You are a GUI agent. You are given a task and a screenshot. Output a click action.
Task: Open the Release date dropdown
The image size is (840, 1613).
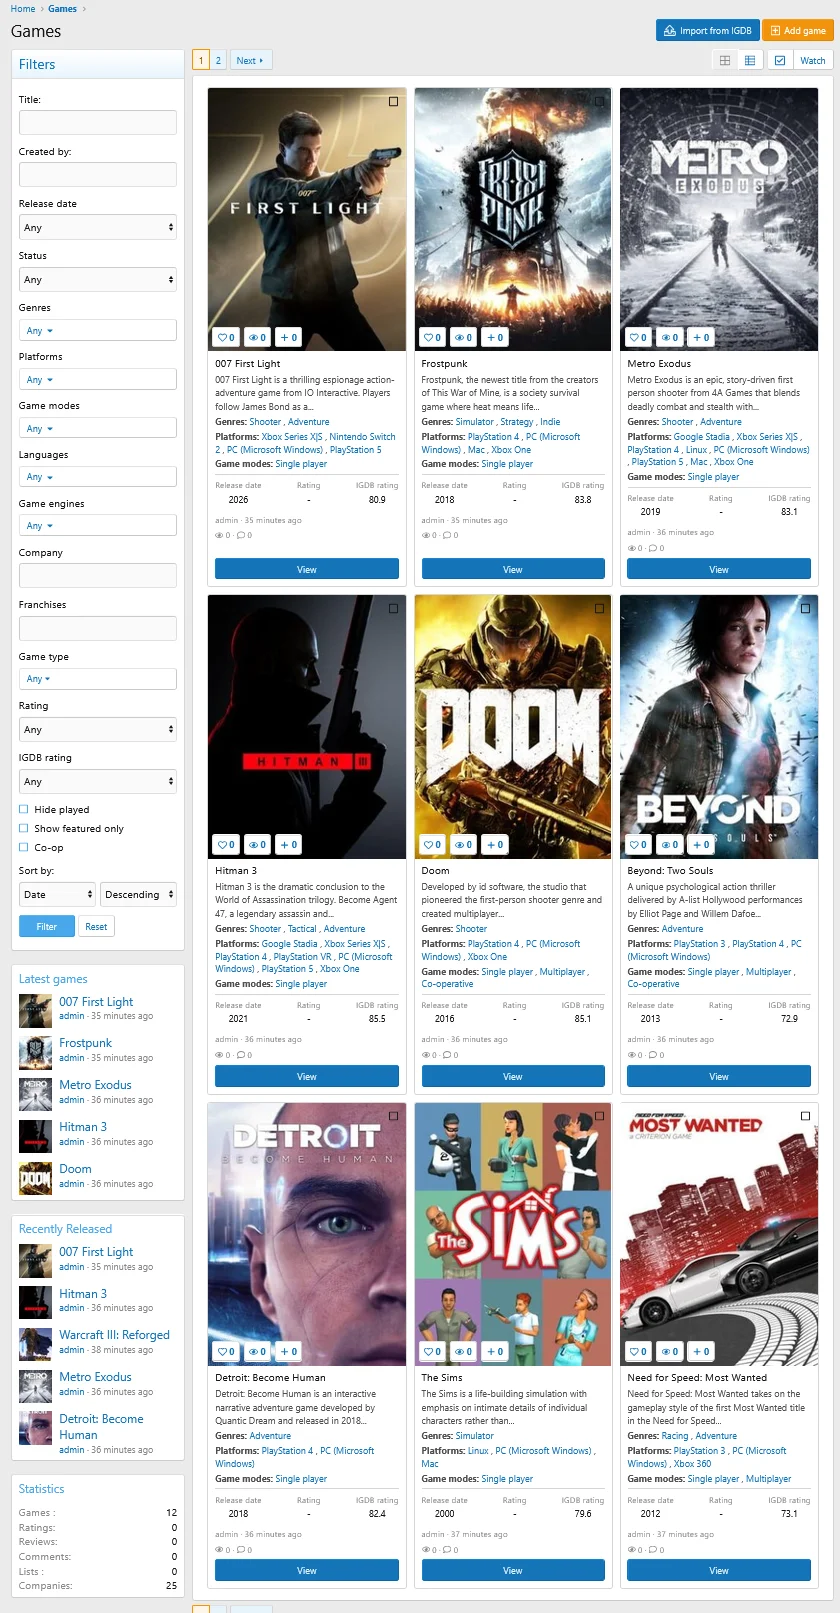[x=98, y=227]
